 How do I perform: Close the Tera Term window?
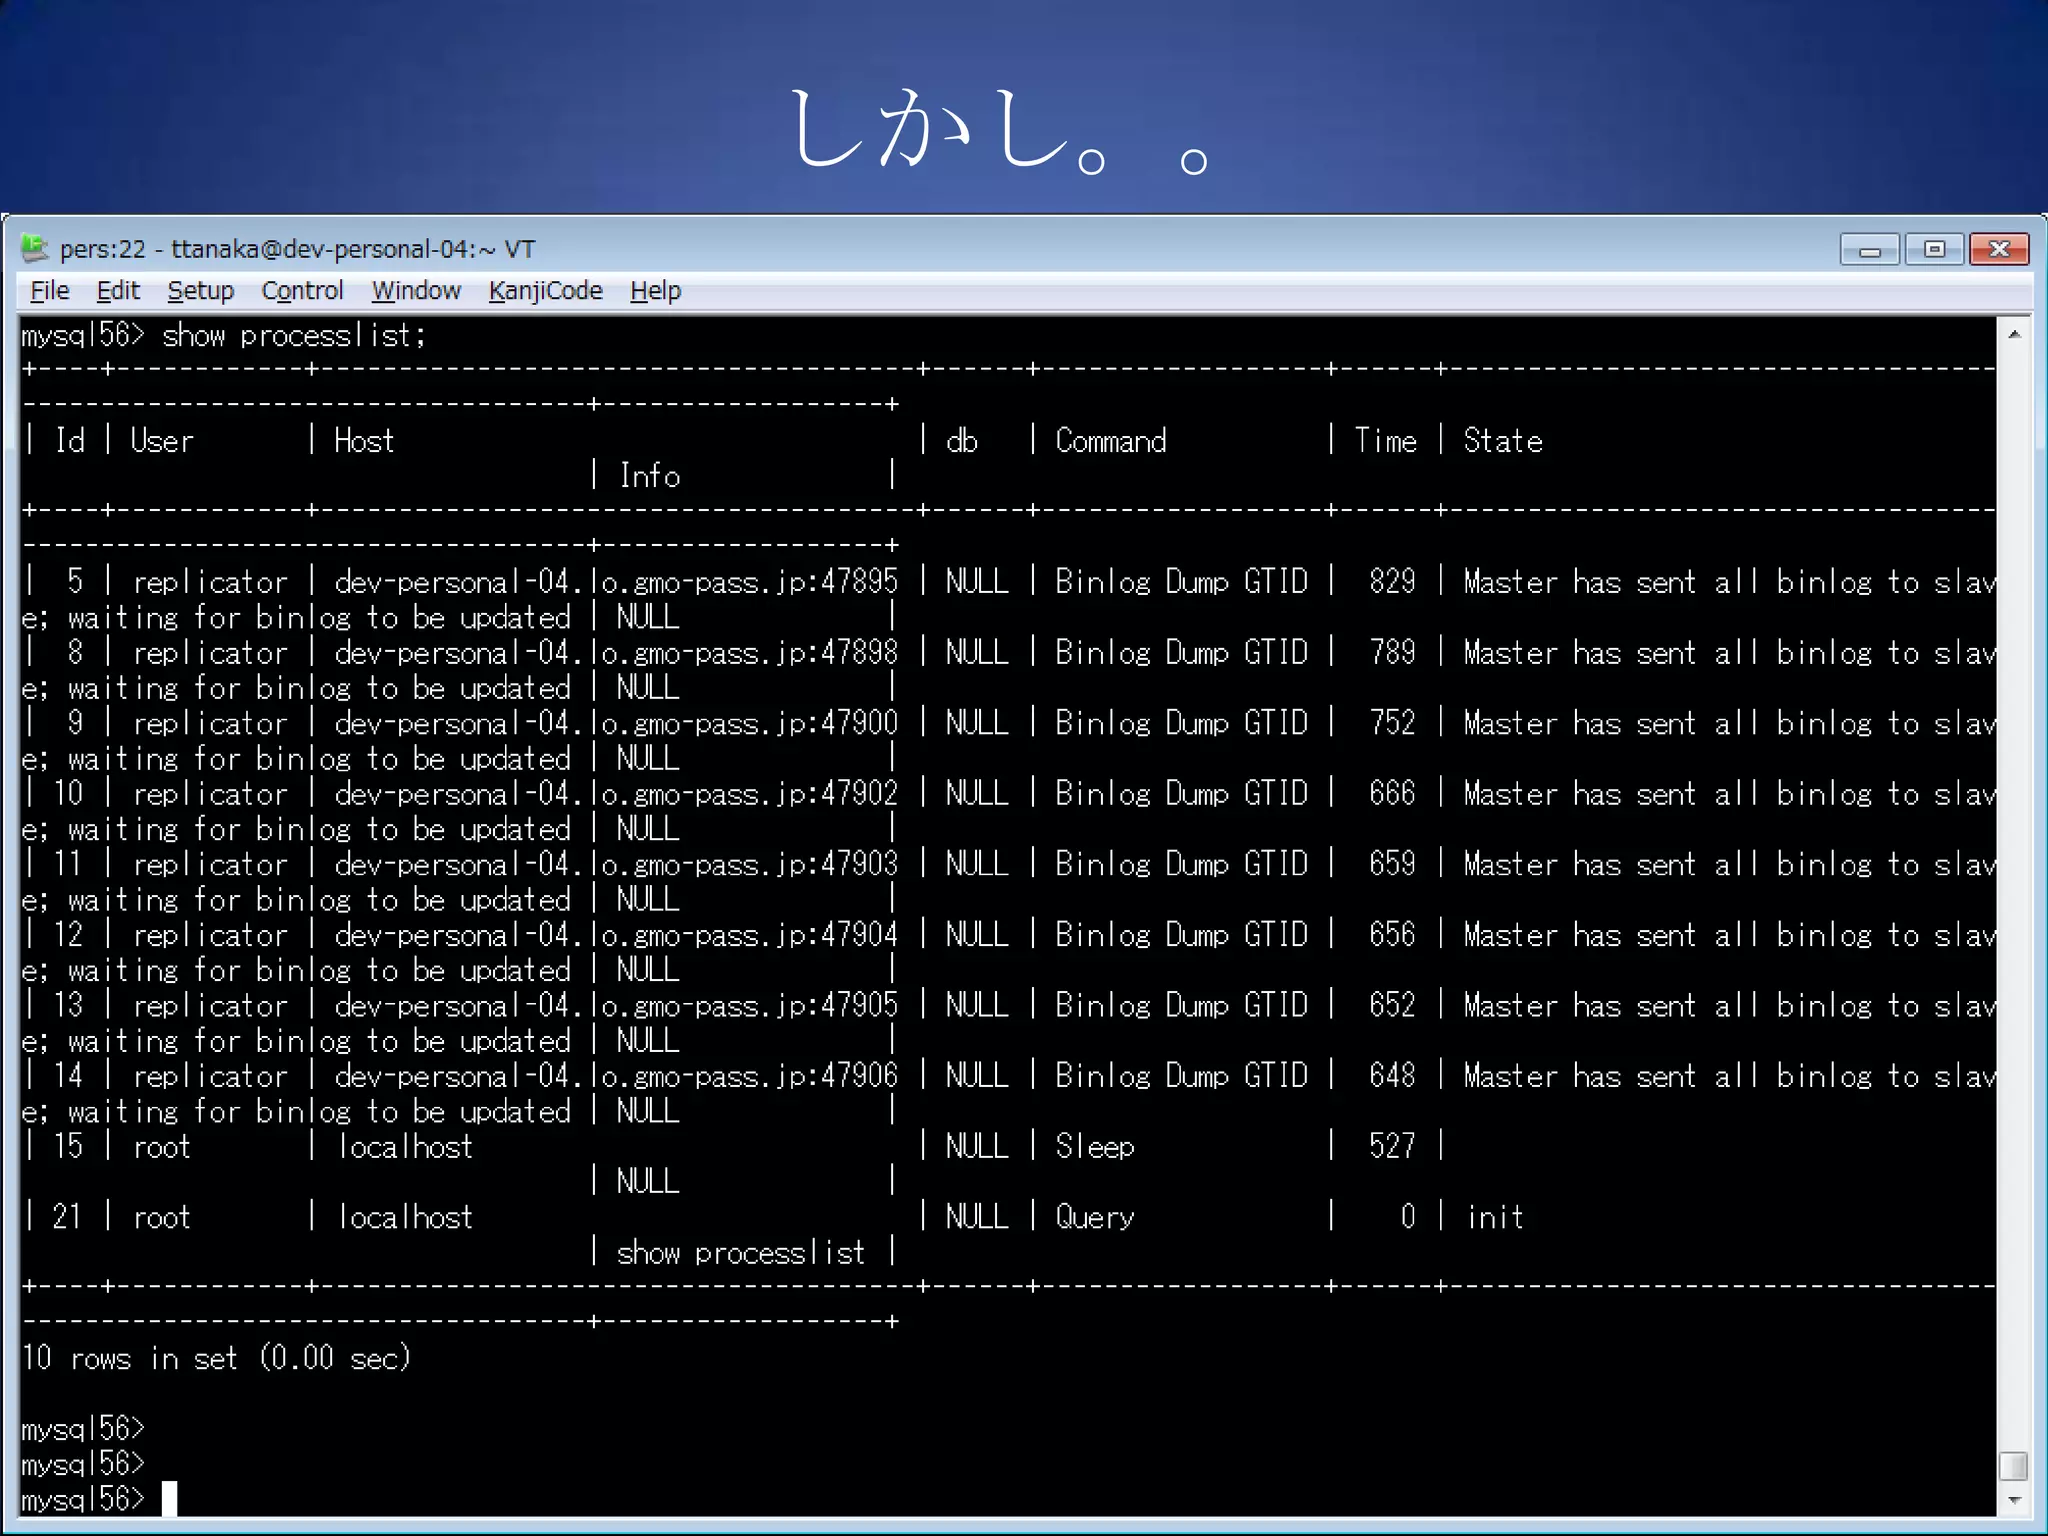(x=1998, y=249)
